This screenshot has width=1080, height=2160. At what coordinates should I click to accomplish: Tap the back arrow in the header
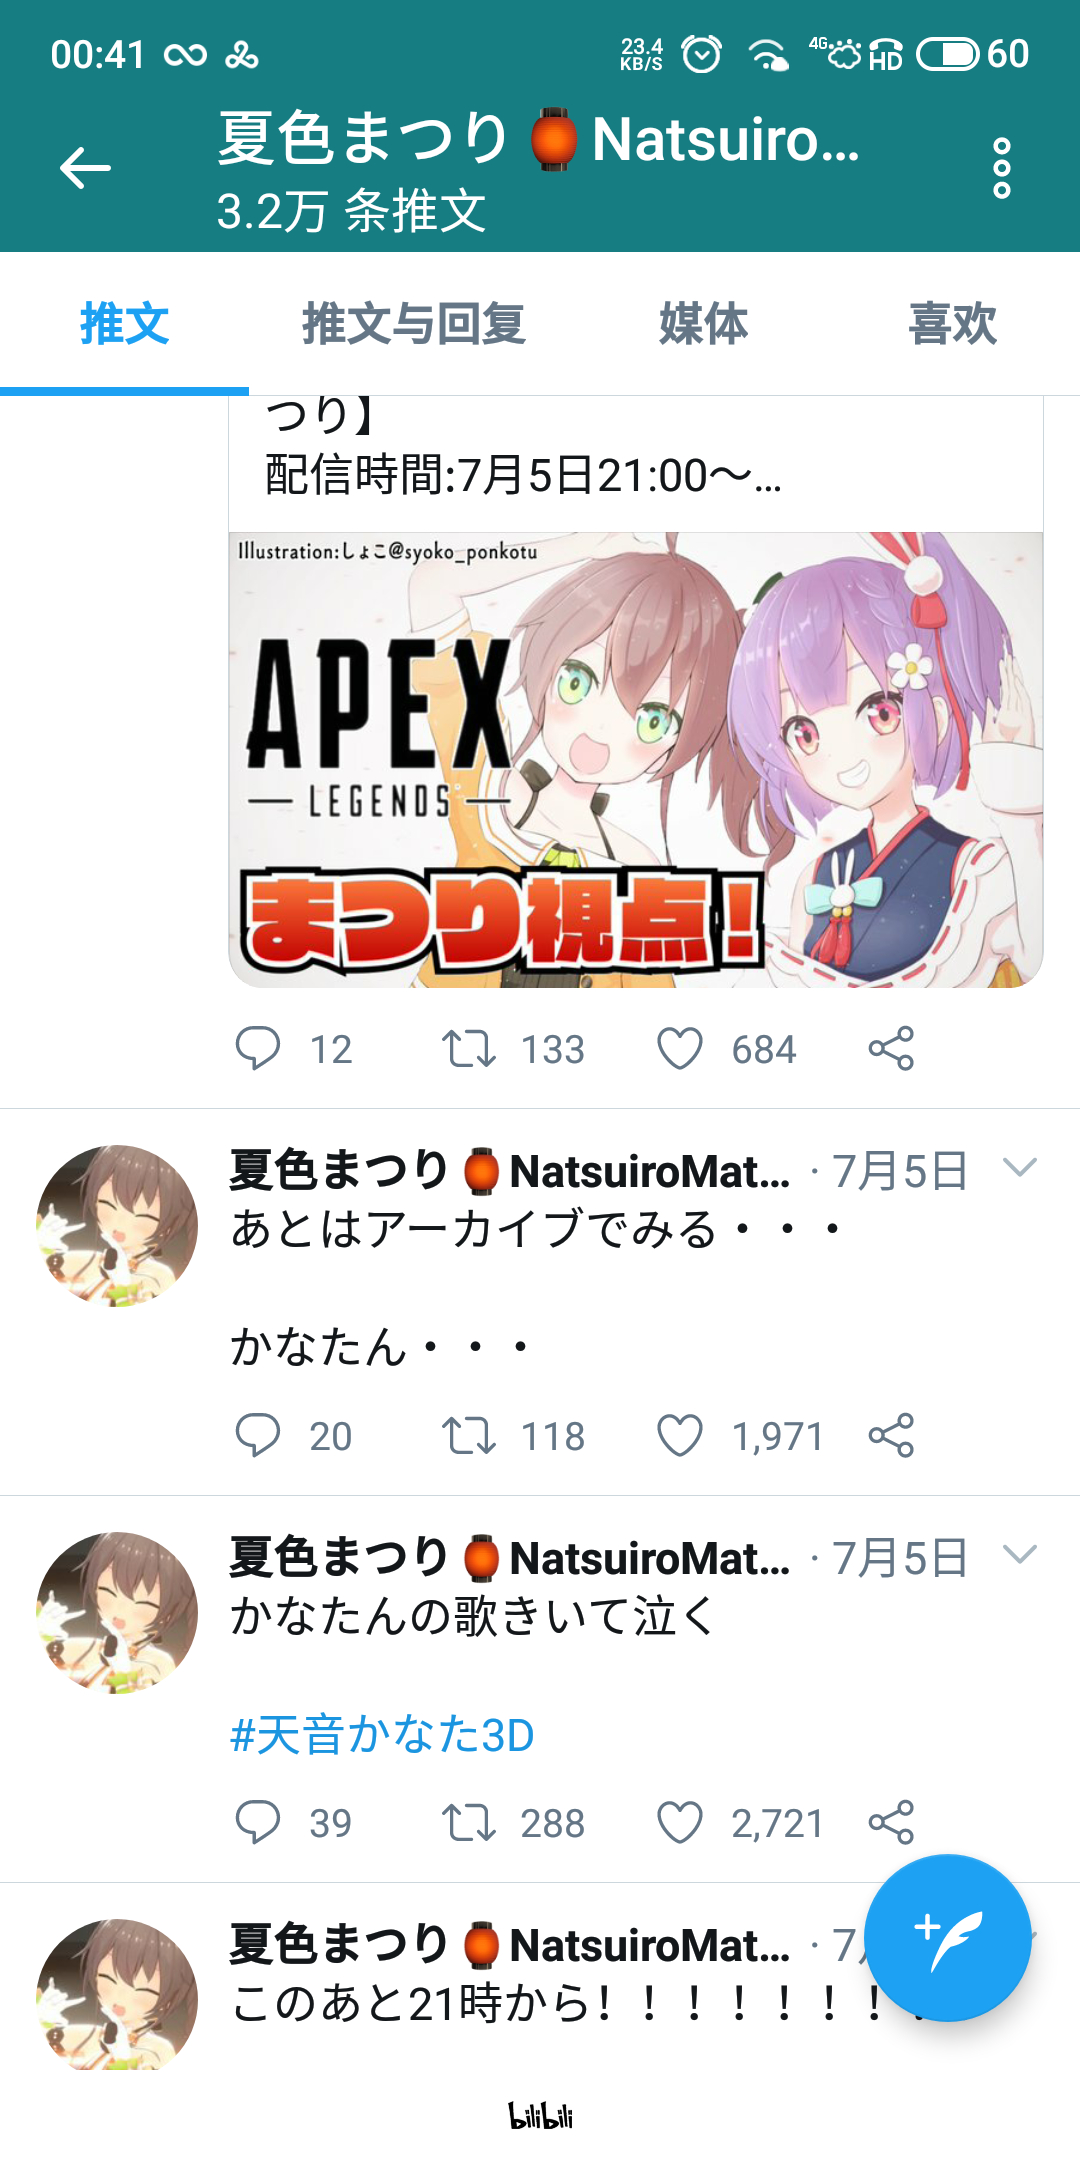click(85, 167)
